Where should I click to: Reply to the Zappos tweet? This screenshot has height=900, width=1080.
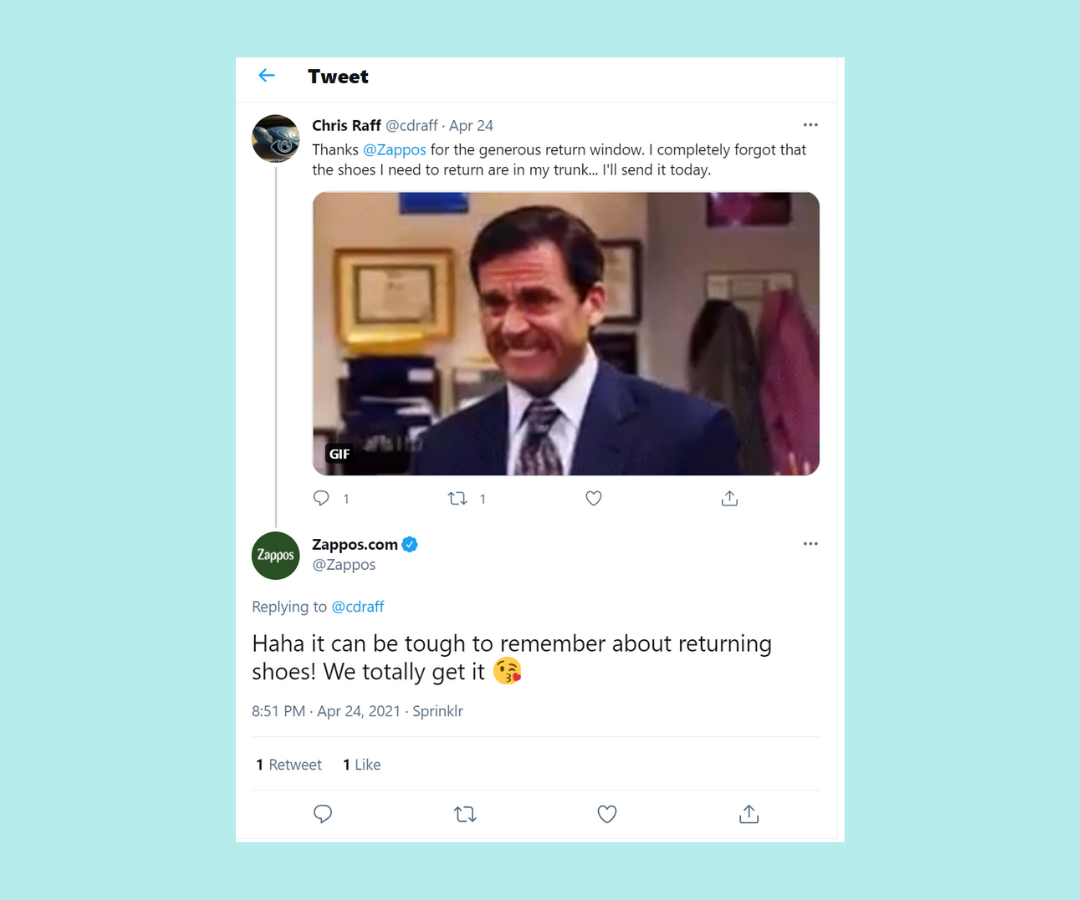point(322,814)
